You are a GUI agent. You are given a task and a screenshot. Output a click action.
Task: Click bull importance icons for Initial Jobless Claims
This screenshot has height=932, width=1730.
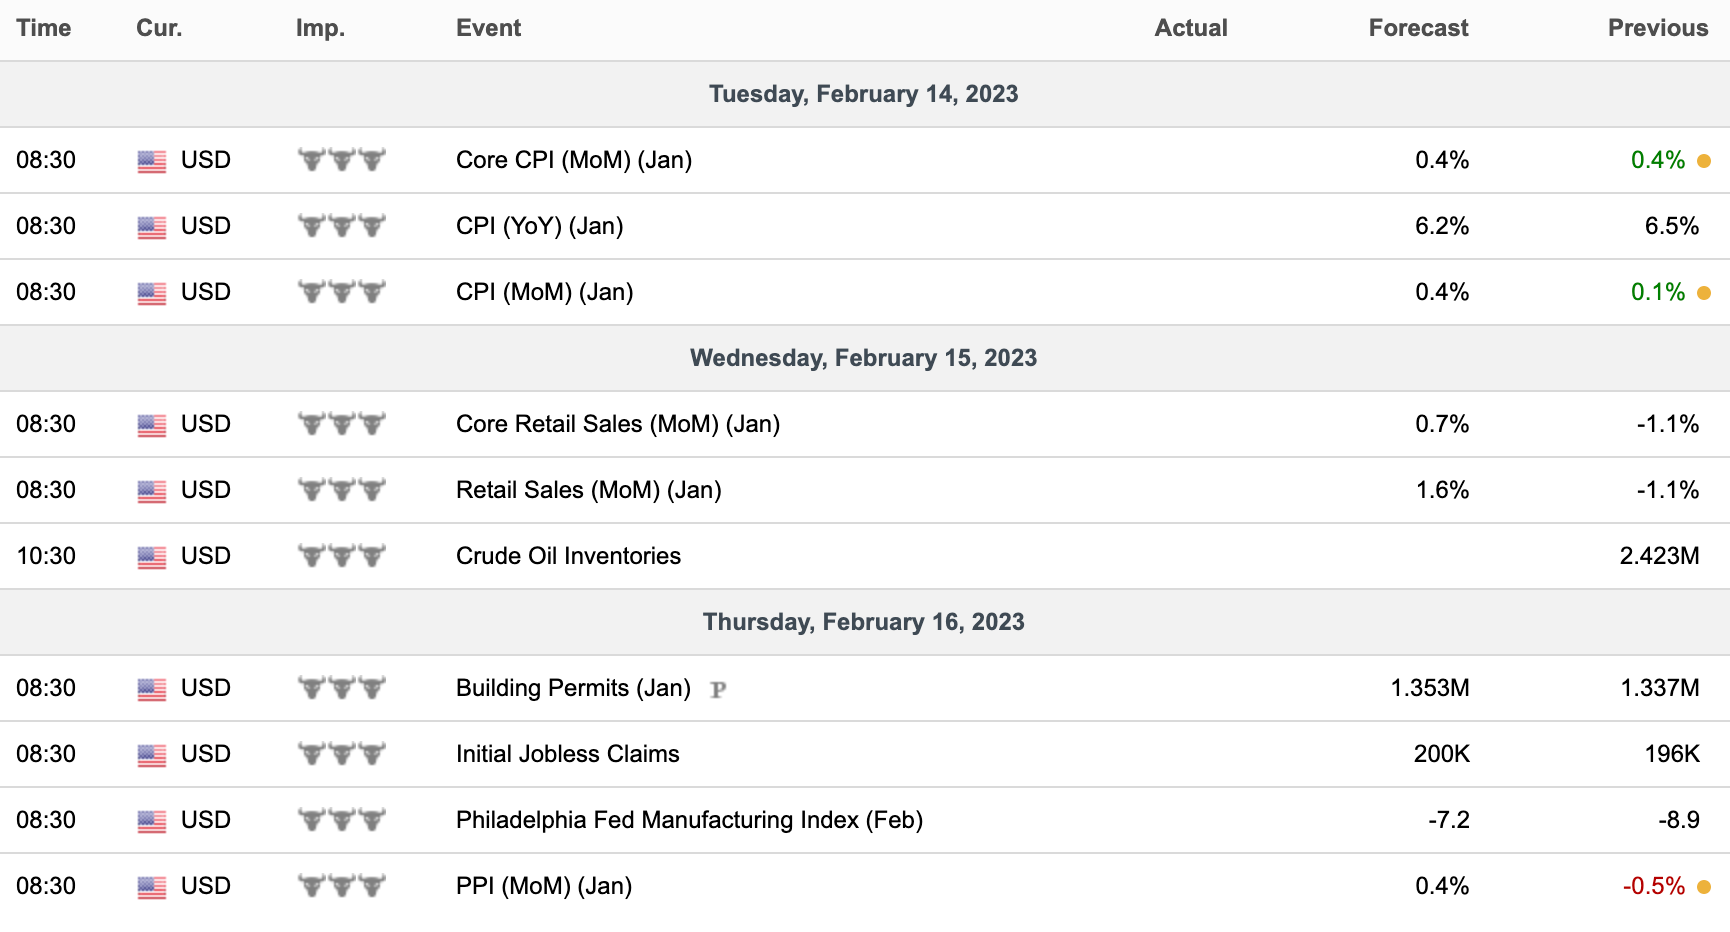[x=342, y=754]
